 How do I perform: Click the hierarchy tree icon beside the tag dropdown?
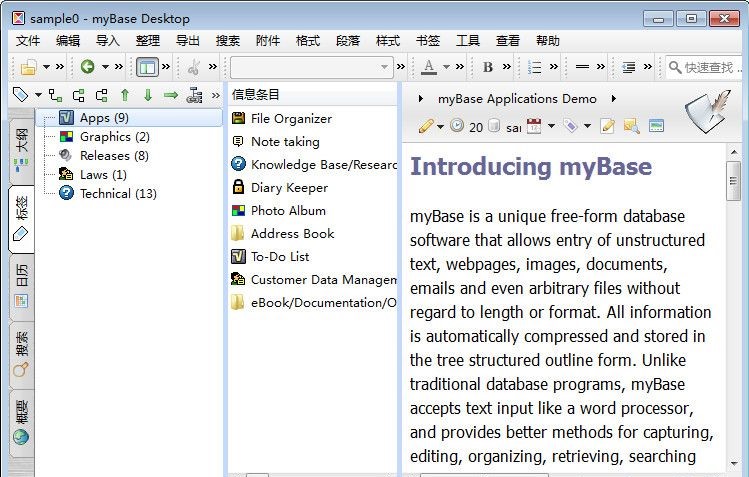[55, 95]
